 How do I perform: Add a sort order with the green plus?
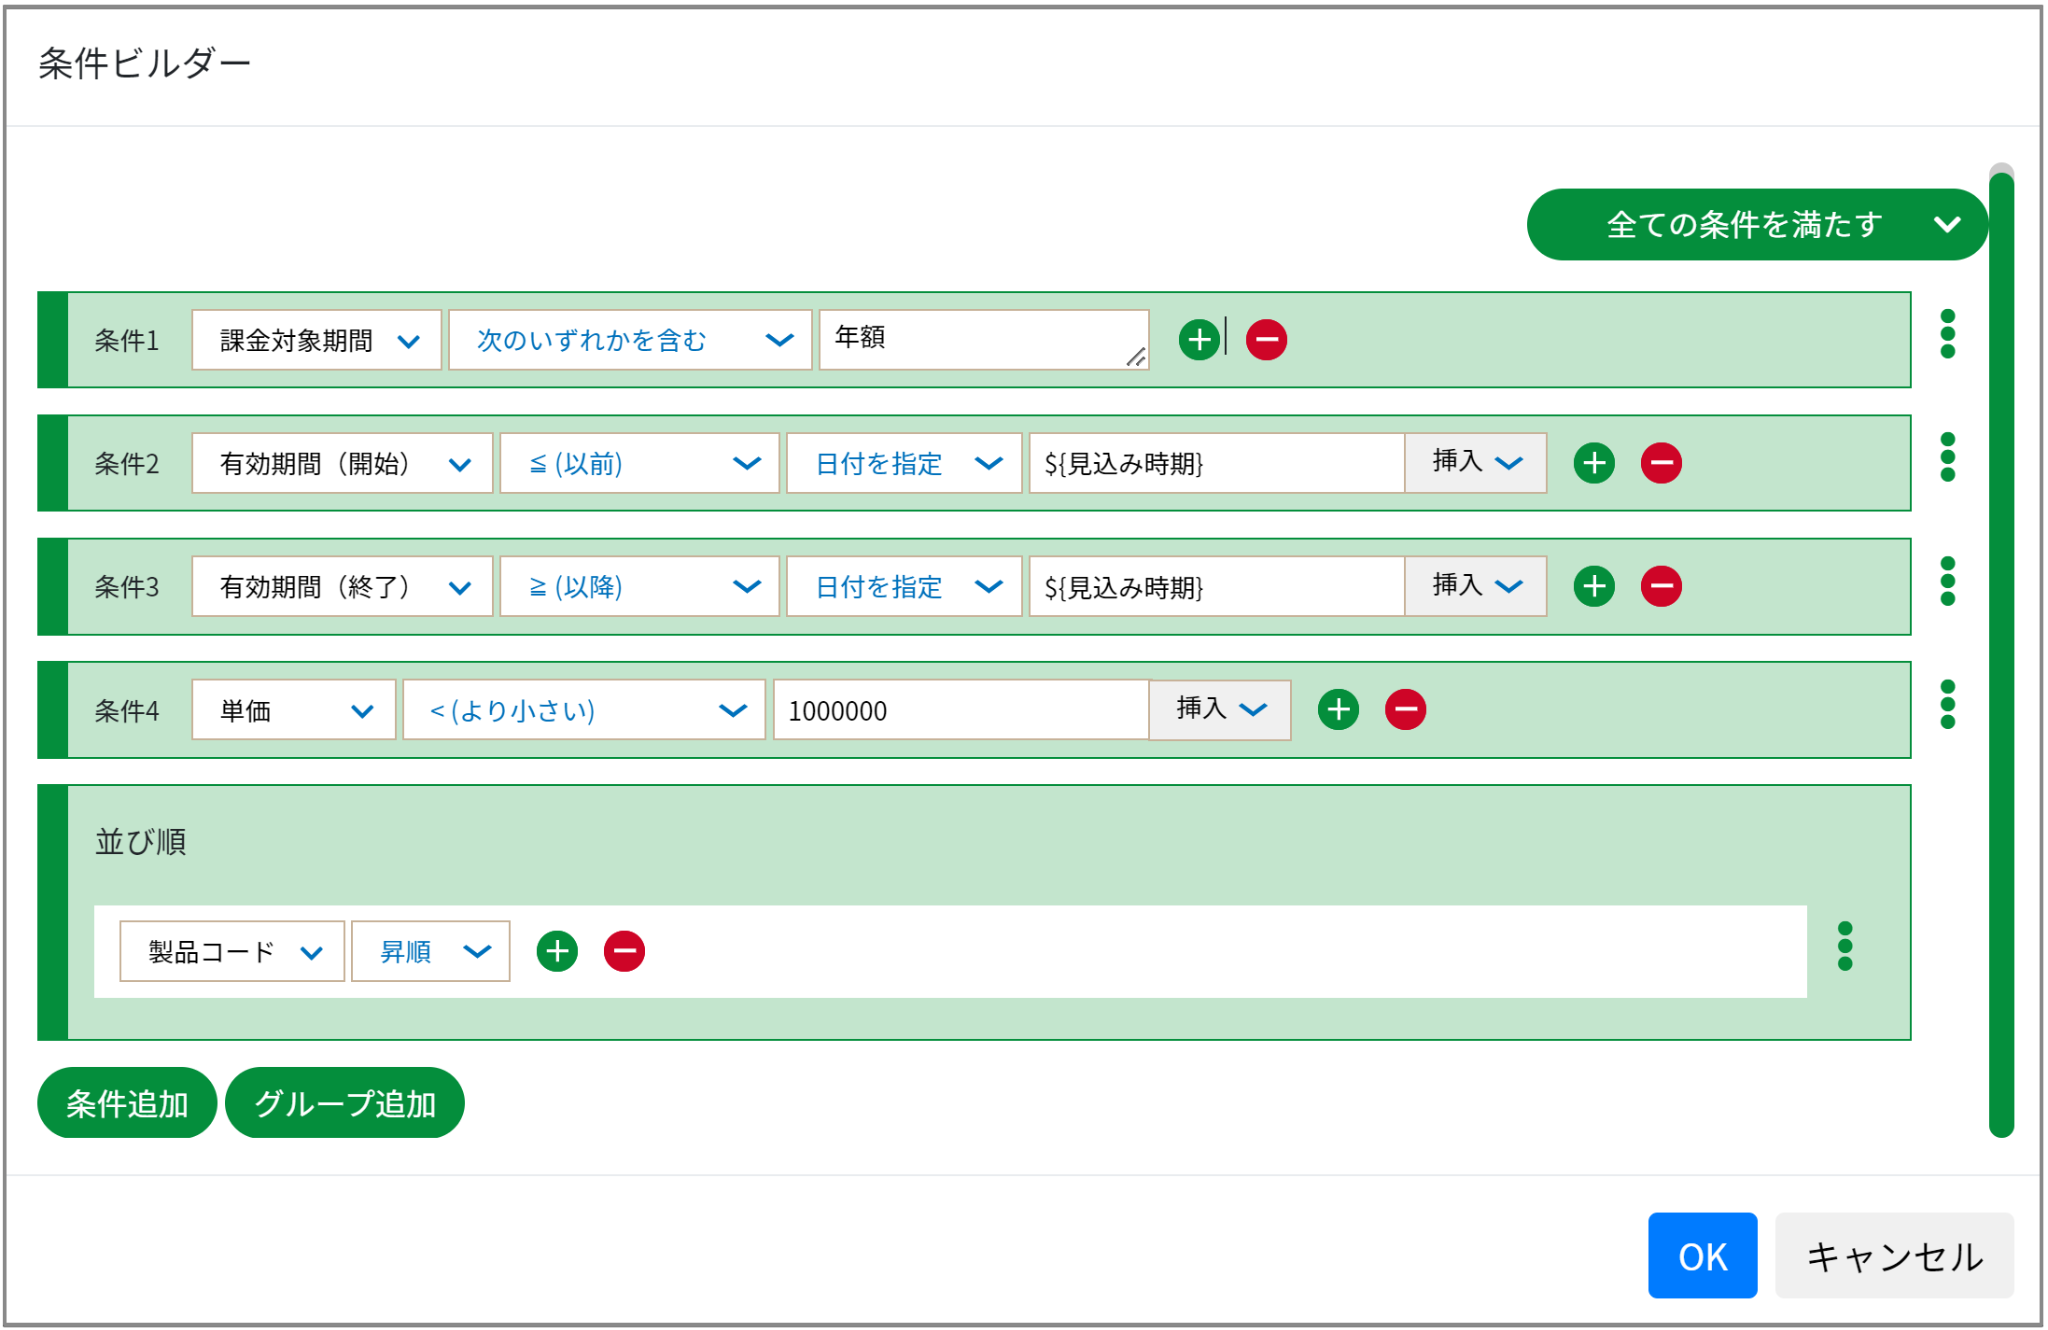pyautogui.click(x=557, y=951)
